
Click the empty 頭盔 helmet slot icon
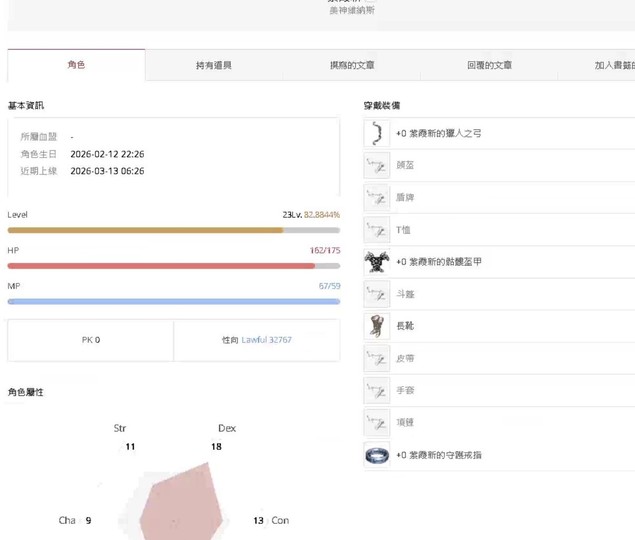pyautogui.click(x=377, y=165)
